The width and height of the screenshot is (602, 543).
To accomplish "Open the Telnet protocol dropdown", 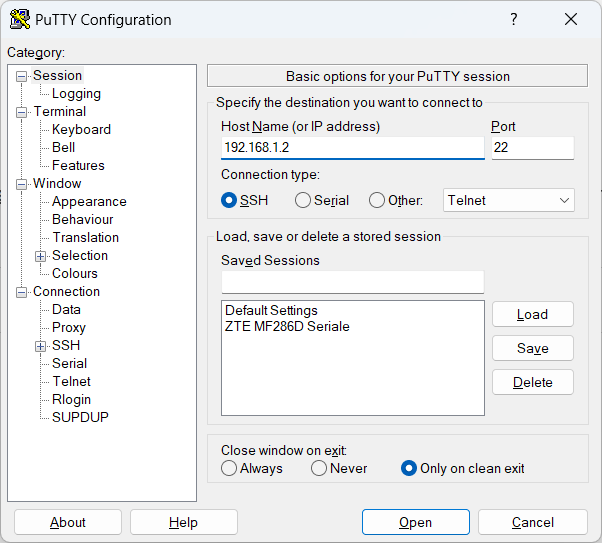I will click(508, 200).
